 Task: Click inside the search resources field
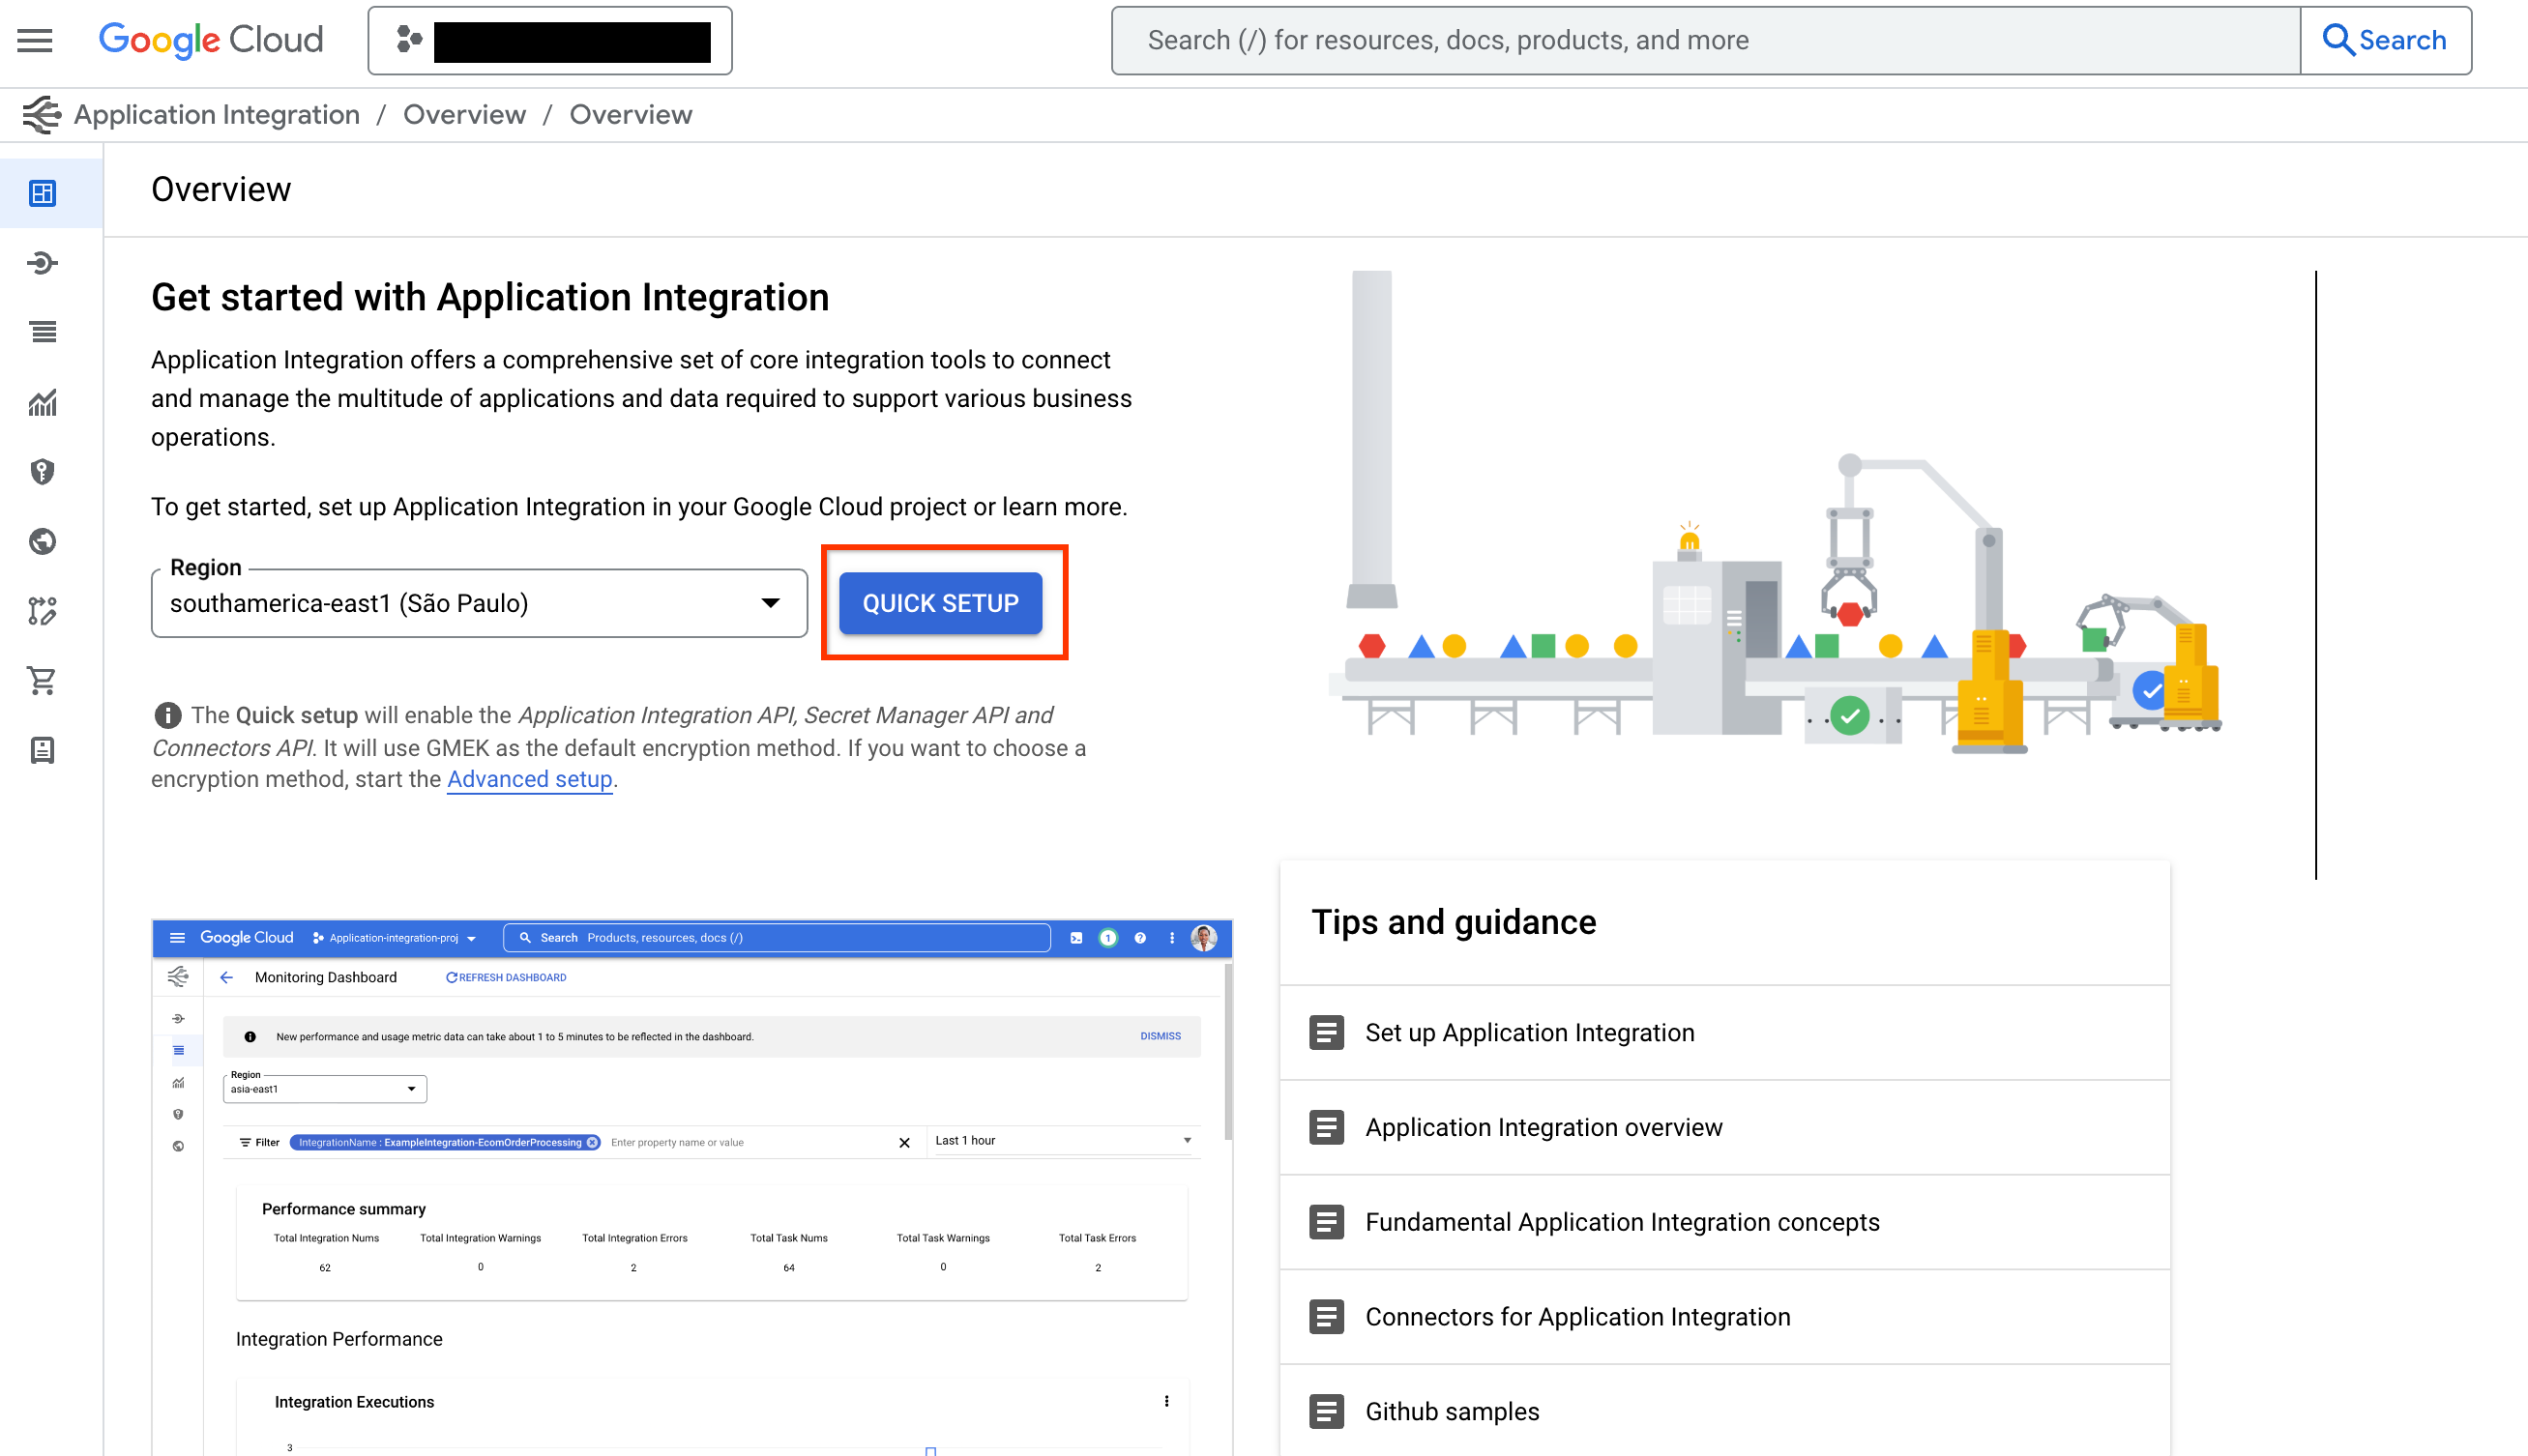point(1700,40)
